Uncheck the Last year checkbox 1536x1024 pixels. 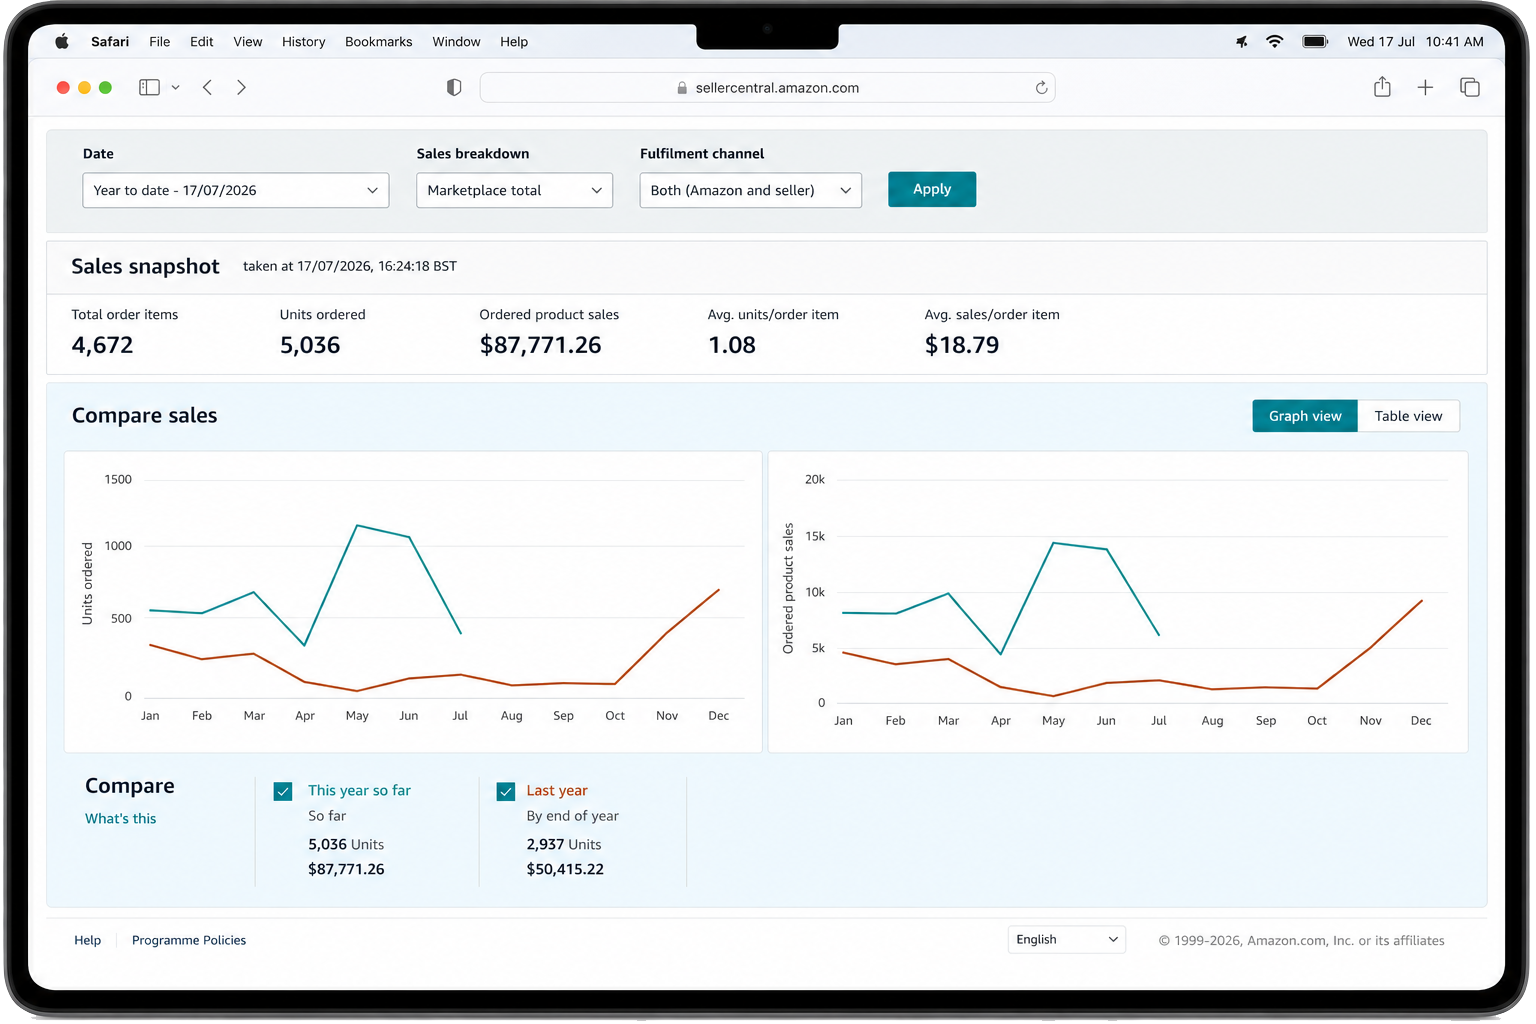506,791
